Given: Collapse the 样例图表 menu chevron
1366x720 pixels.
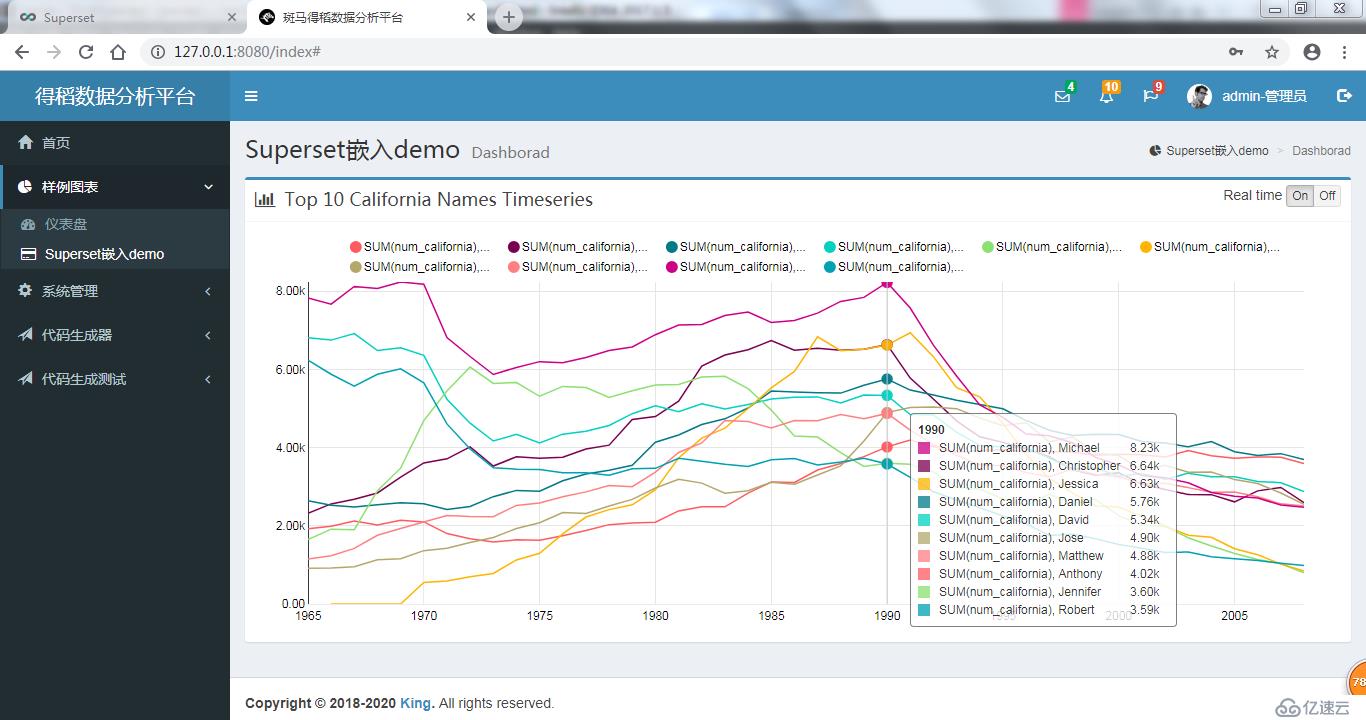Looking at the screenshot, I should (x=208, y=187).
